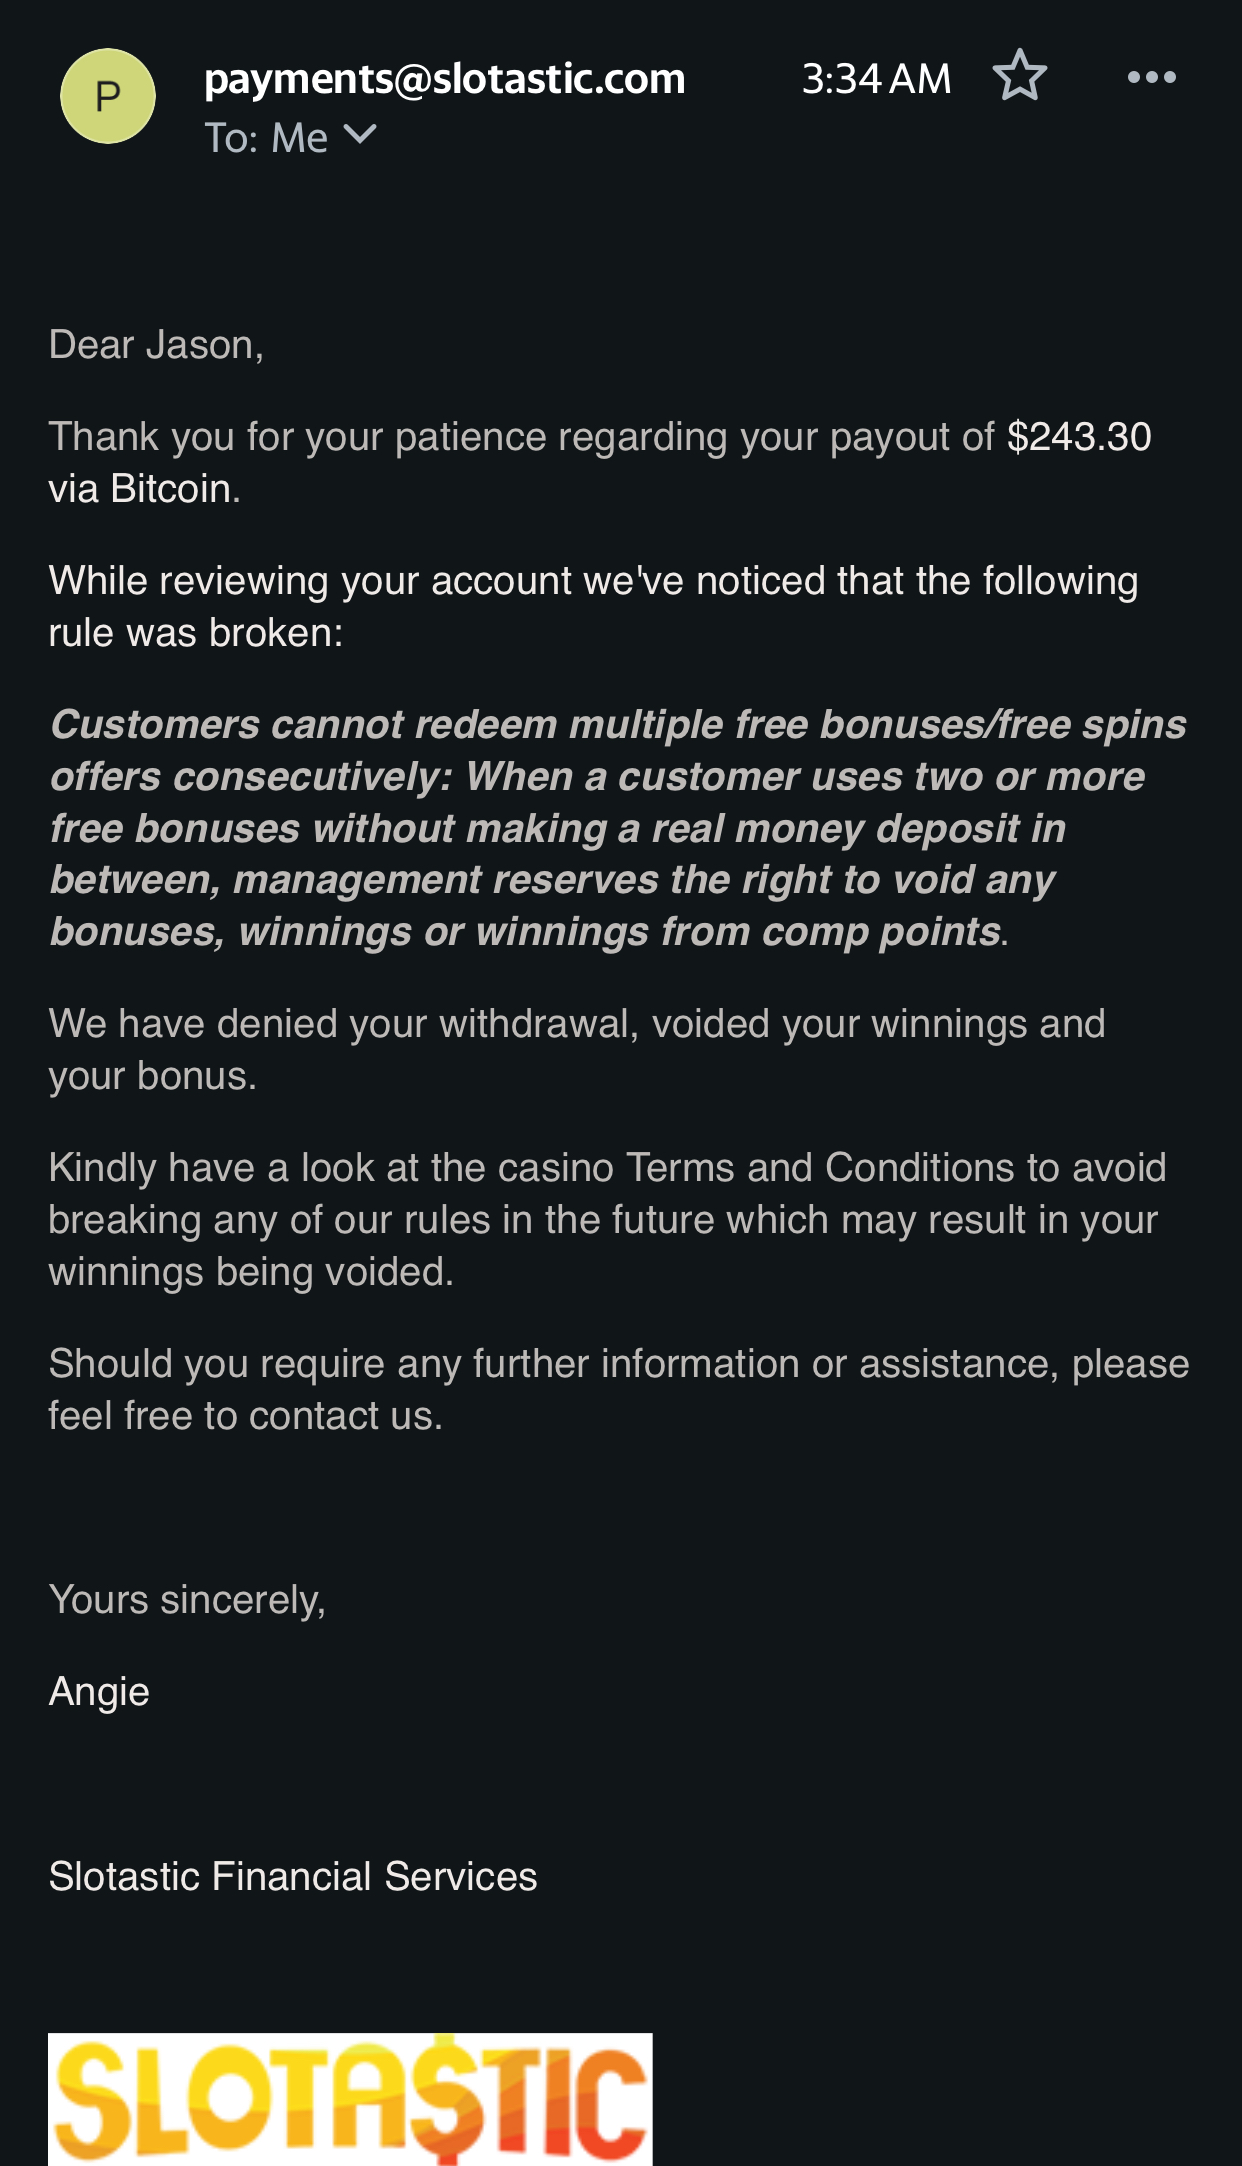Tap the "feel free to contact us" sentence
The height and width of the screenshot is (2166, 1242).
(x=246, y=1416)
